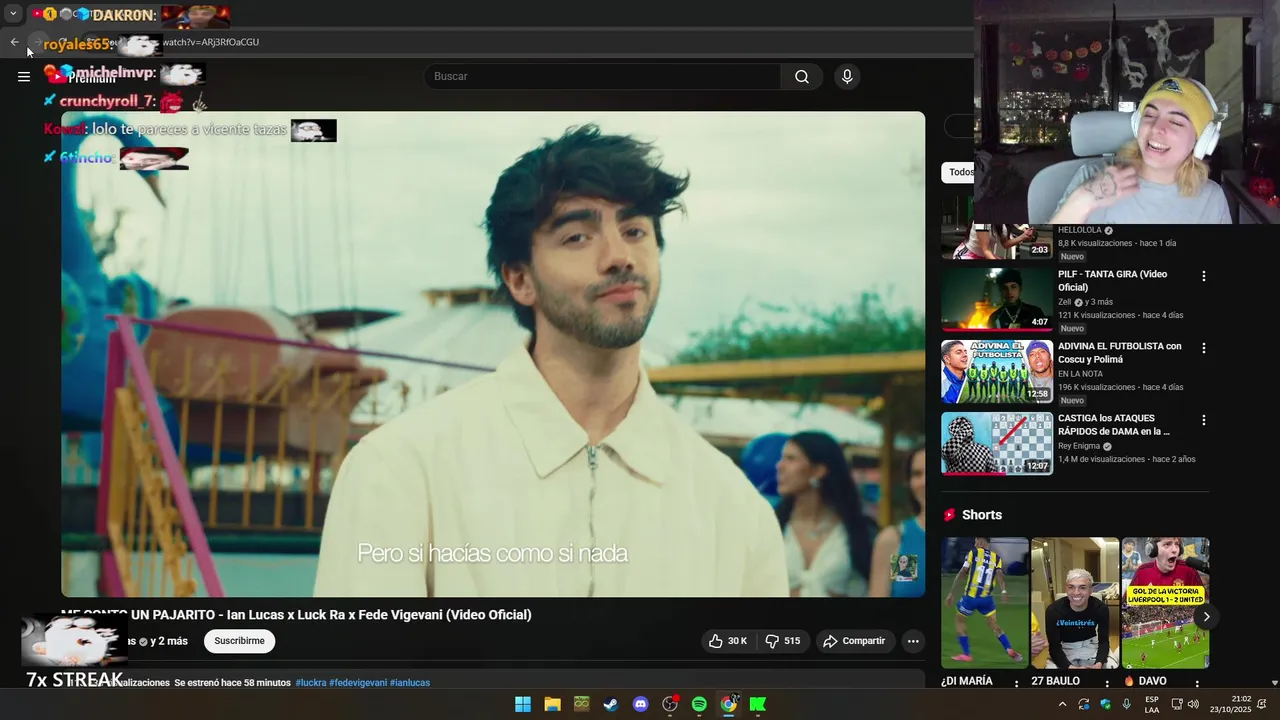Click the Windows Security tray shield icon
The width and height of the screenshot is (1280, 720).
point(1105,704)
